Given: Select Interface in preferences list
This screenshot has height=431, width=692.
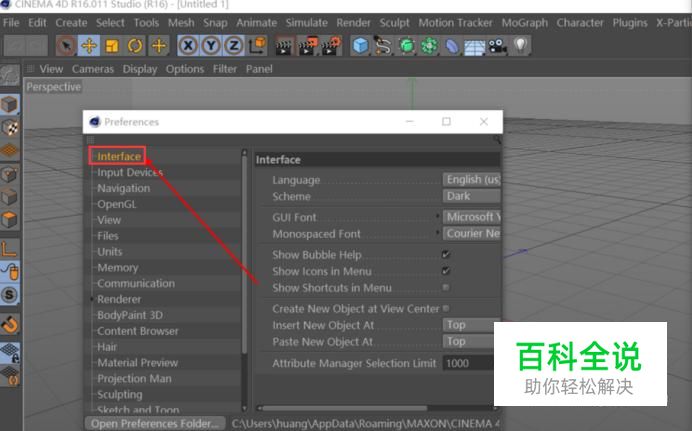Looking at the screenshot, I should pyautogui.click(x=119, y=156).
